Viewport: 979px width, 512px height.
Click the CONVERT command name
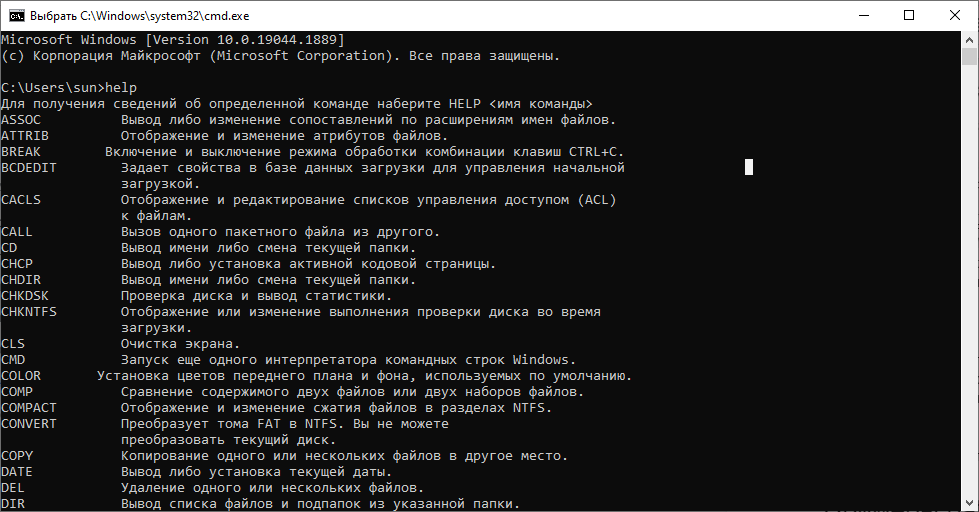point(29,424)
